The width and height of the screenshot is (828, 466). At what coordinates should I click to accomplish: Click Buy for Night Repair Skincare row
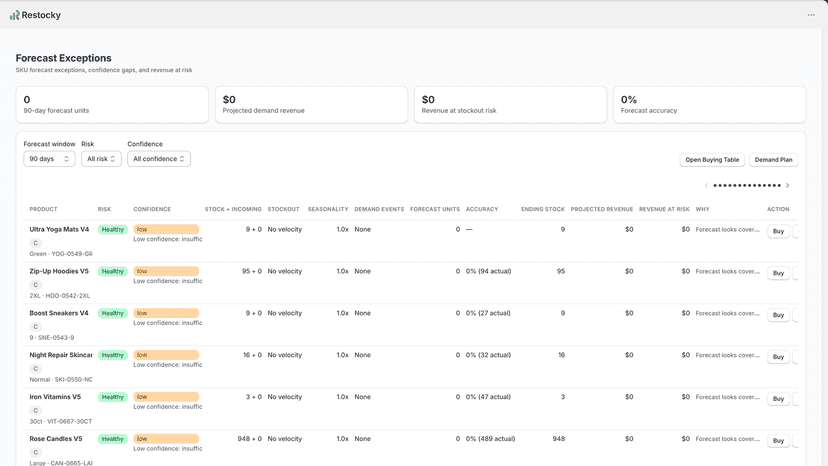(778, 357)
